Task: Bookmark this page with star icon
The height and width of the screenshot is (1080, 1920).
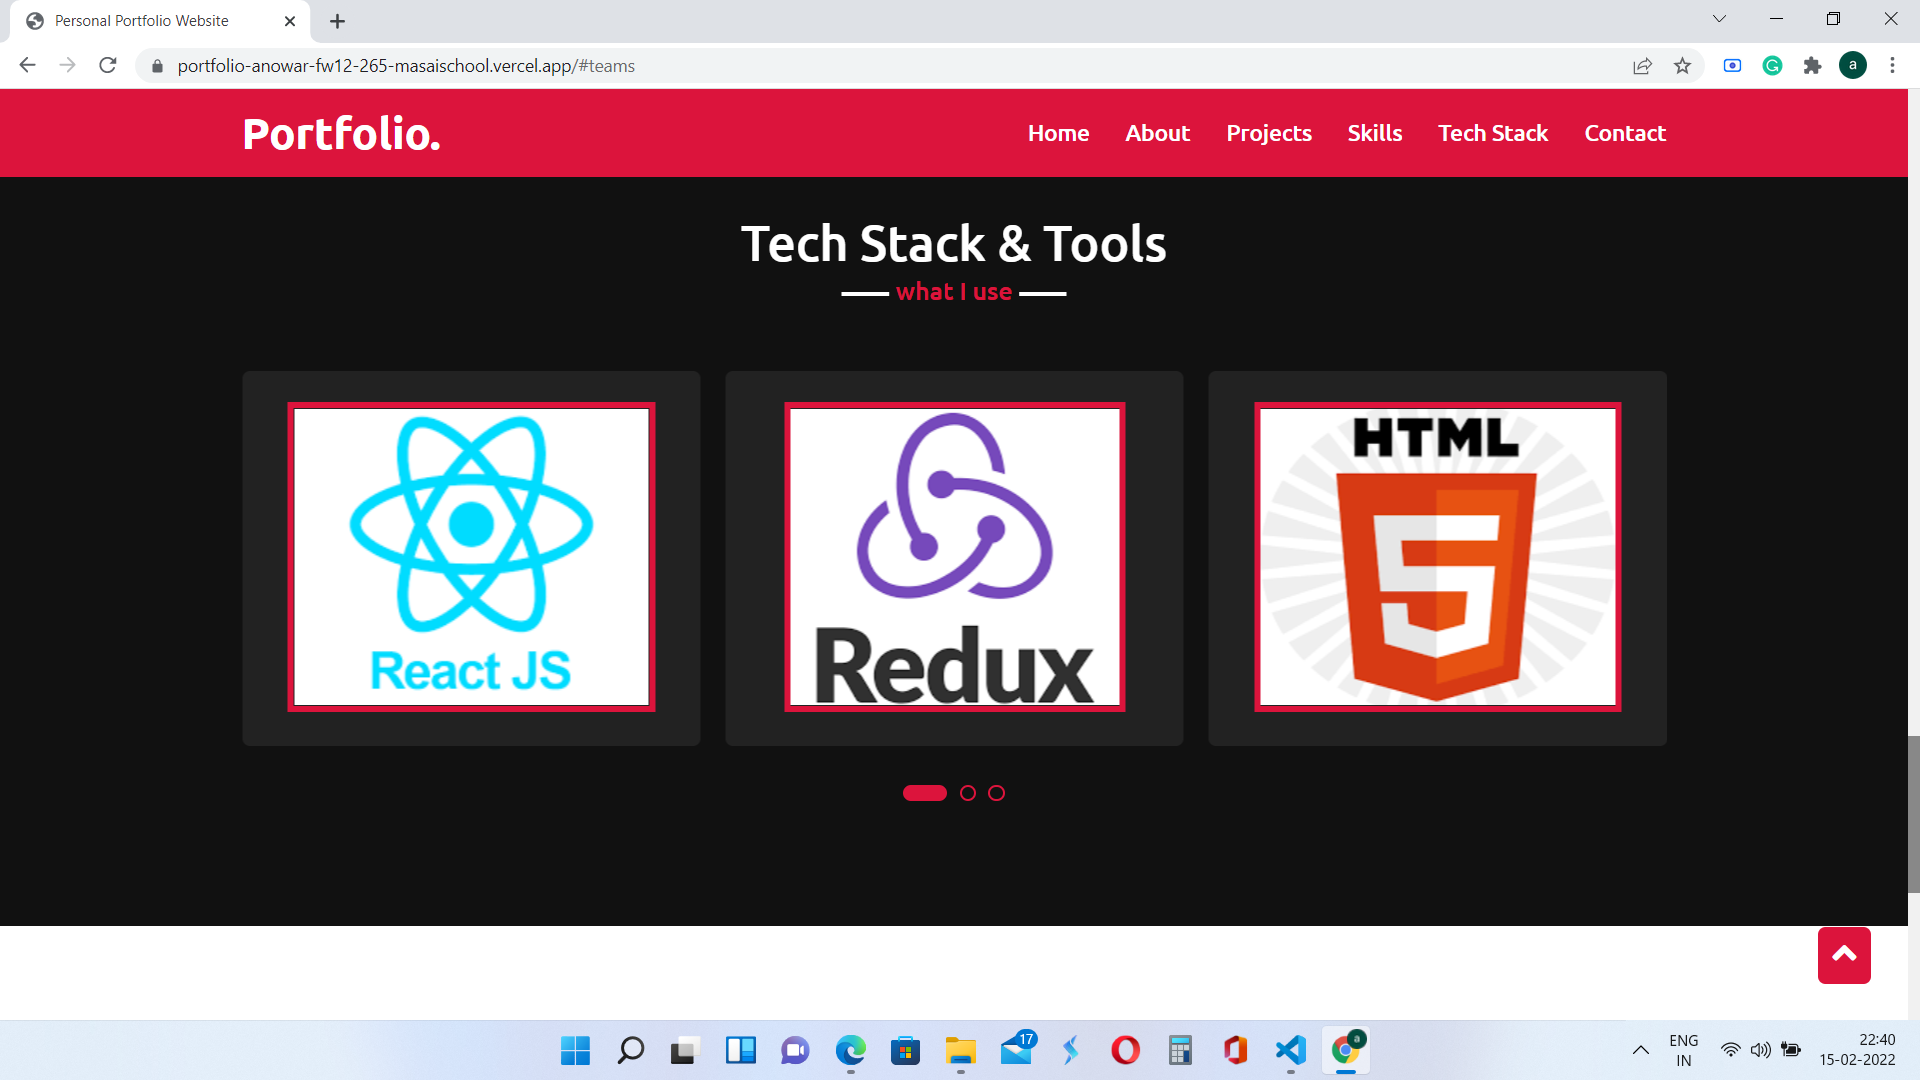Action: click(x=1682, y=66)
